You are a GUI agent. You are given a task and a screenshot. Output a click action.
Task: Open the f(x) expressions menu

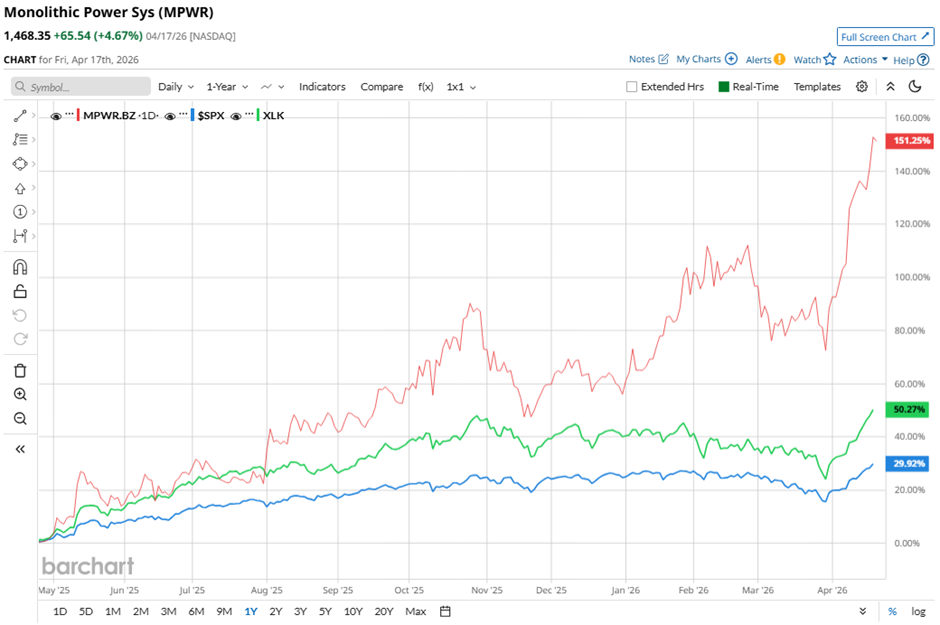pyautogui.click(x=426, y=86)
